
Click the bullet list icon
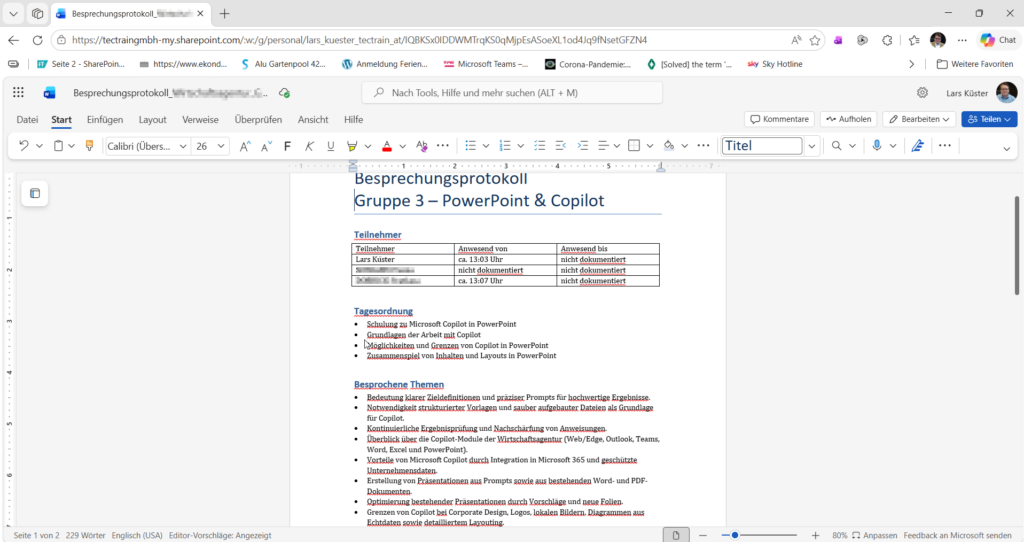coord(470,146)
